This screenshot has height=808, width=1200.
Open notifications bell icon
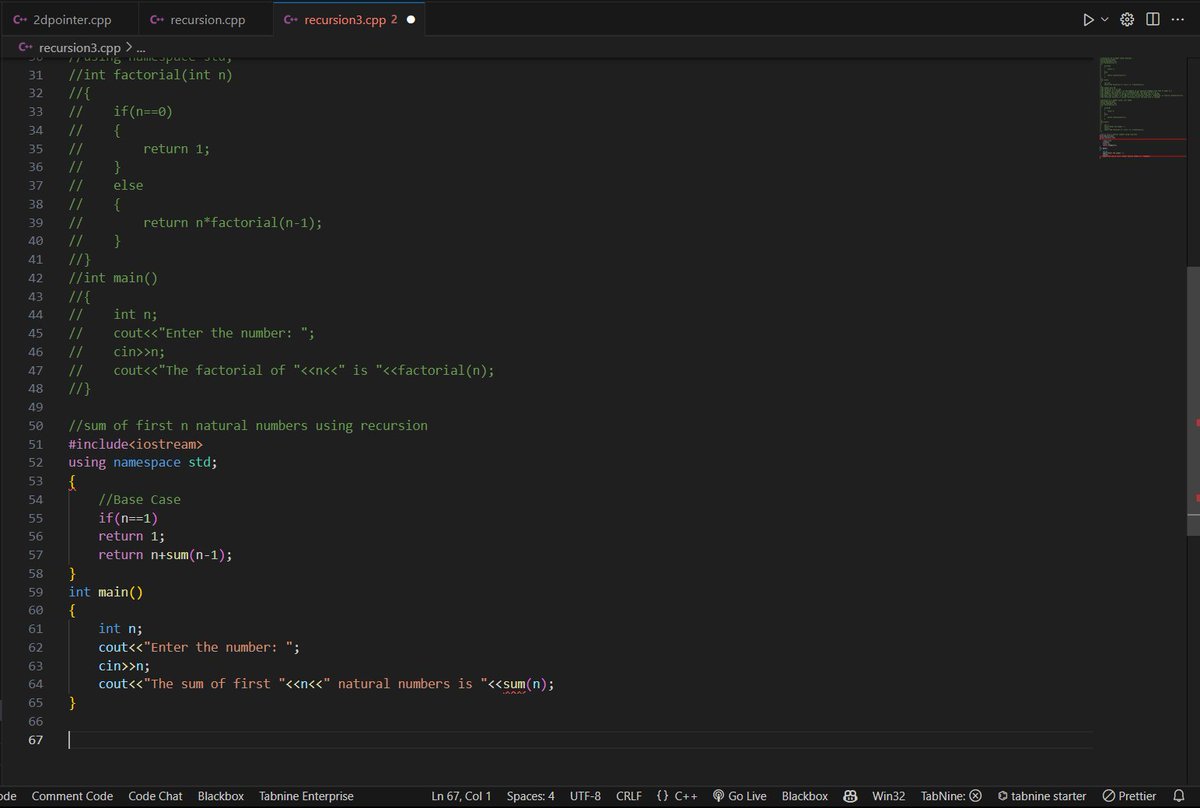click(x=1178, y=796)
